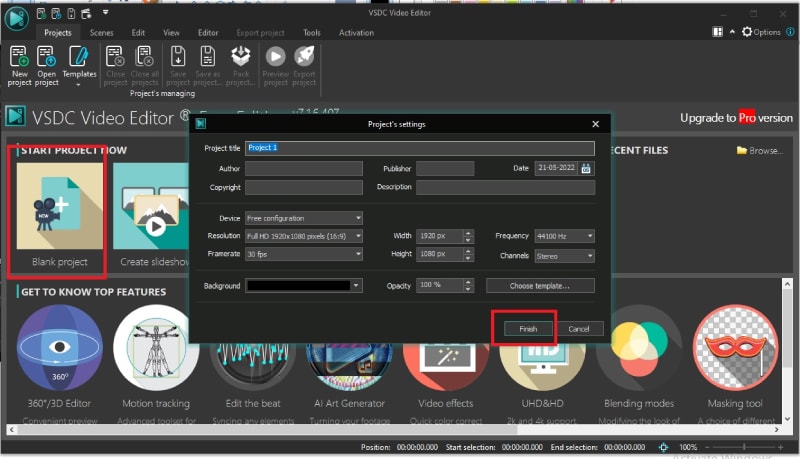Screen dimensions: 800x459
Task: Click the Cancel button
Action: 579,329
